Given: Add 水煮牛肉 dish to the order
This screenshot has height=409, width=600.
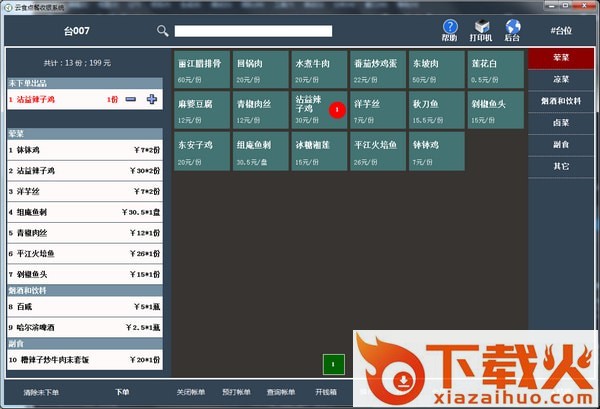Looking at the screenshot, I should (318, 68).
